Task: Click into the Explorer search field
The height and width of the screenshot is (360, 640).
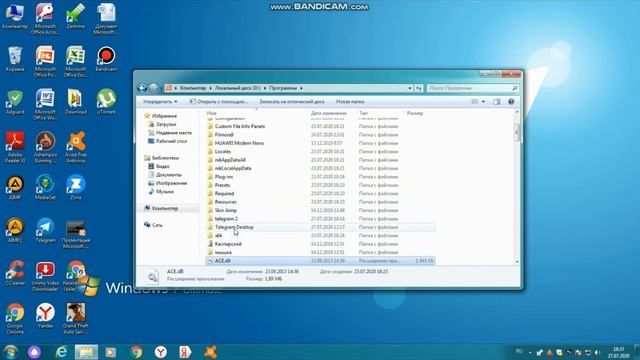Action: pos(469,88)
